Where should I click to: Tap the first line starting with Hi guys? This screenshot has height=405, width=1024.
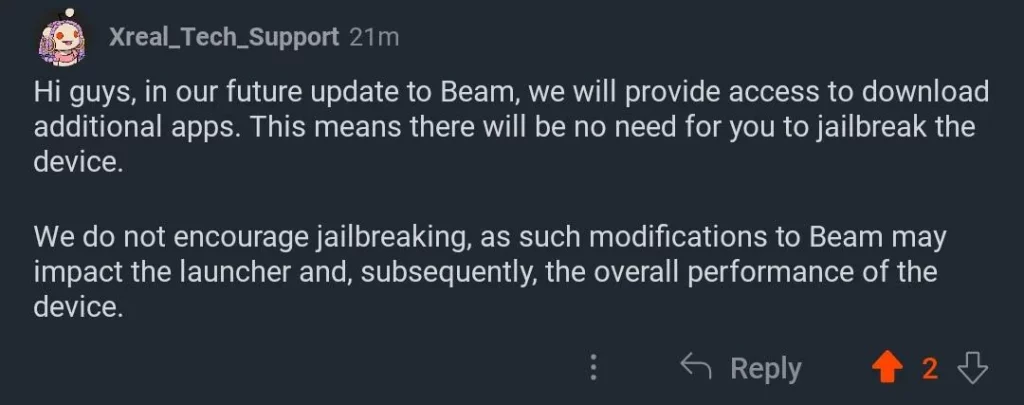[x=511, y=93]
